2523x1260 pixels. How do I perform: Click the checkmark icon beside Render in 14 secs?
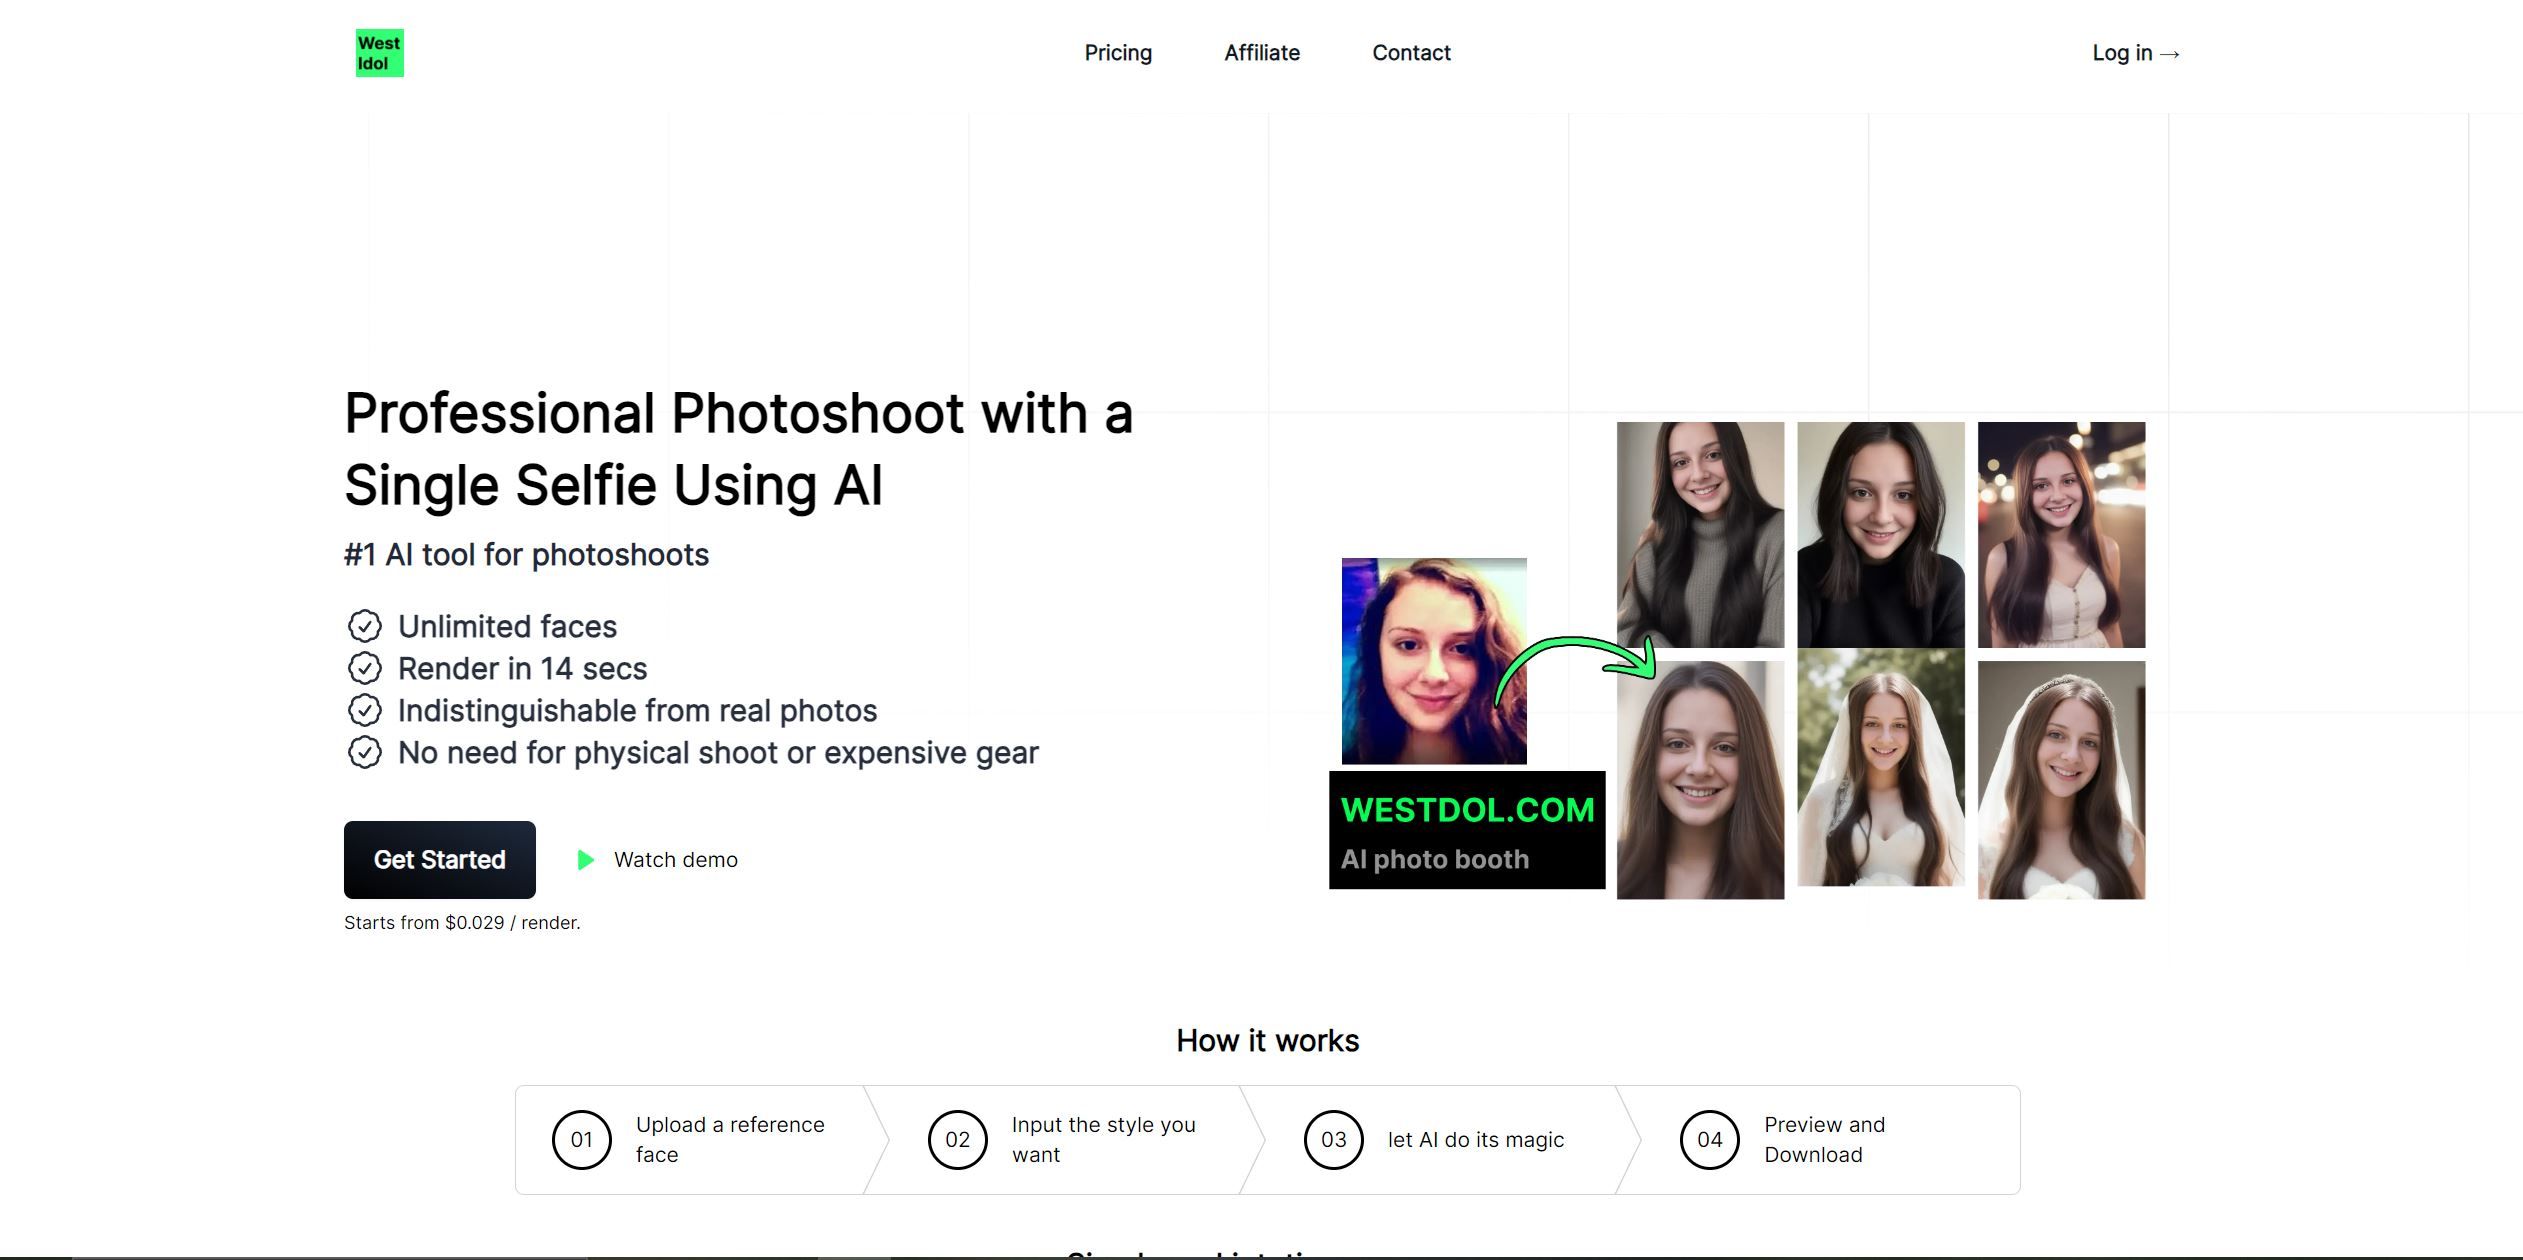366,668
